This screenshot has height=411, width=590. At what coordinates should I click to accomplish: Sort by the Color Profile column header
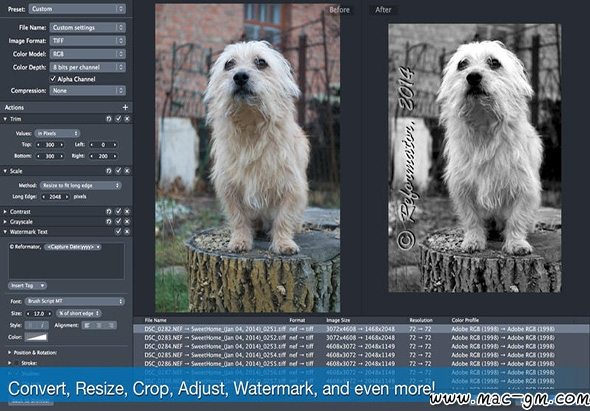click(465, 320)
